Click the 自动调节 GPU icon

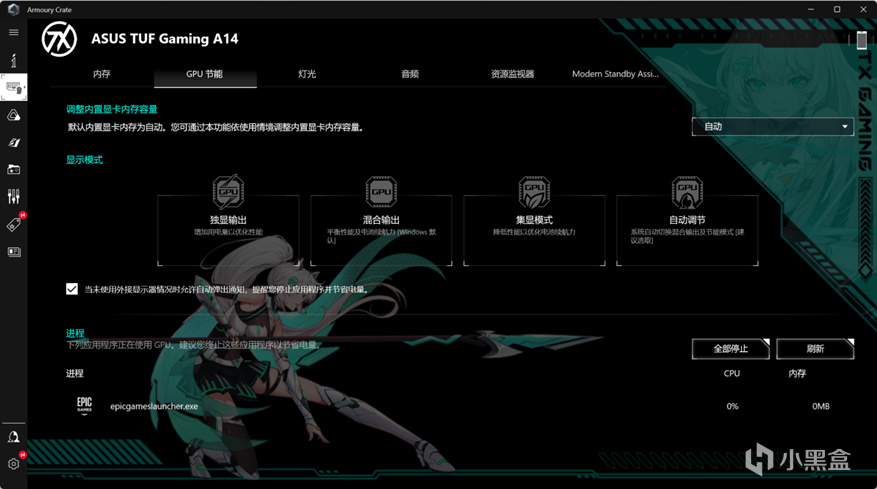[687, 191]
